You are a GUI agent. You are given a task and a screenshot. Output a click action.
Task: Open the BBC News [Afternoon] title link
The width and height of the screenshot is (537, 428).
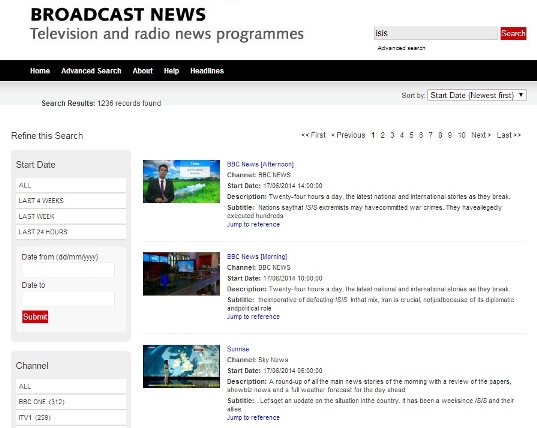(x=260, y=164)
